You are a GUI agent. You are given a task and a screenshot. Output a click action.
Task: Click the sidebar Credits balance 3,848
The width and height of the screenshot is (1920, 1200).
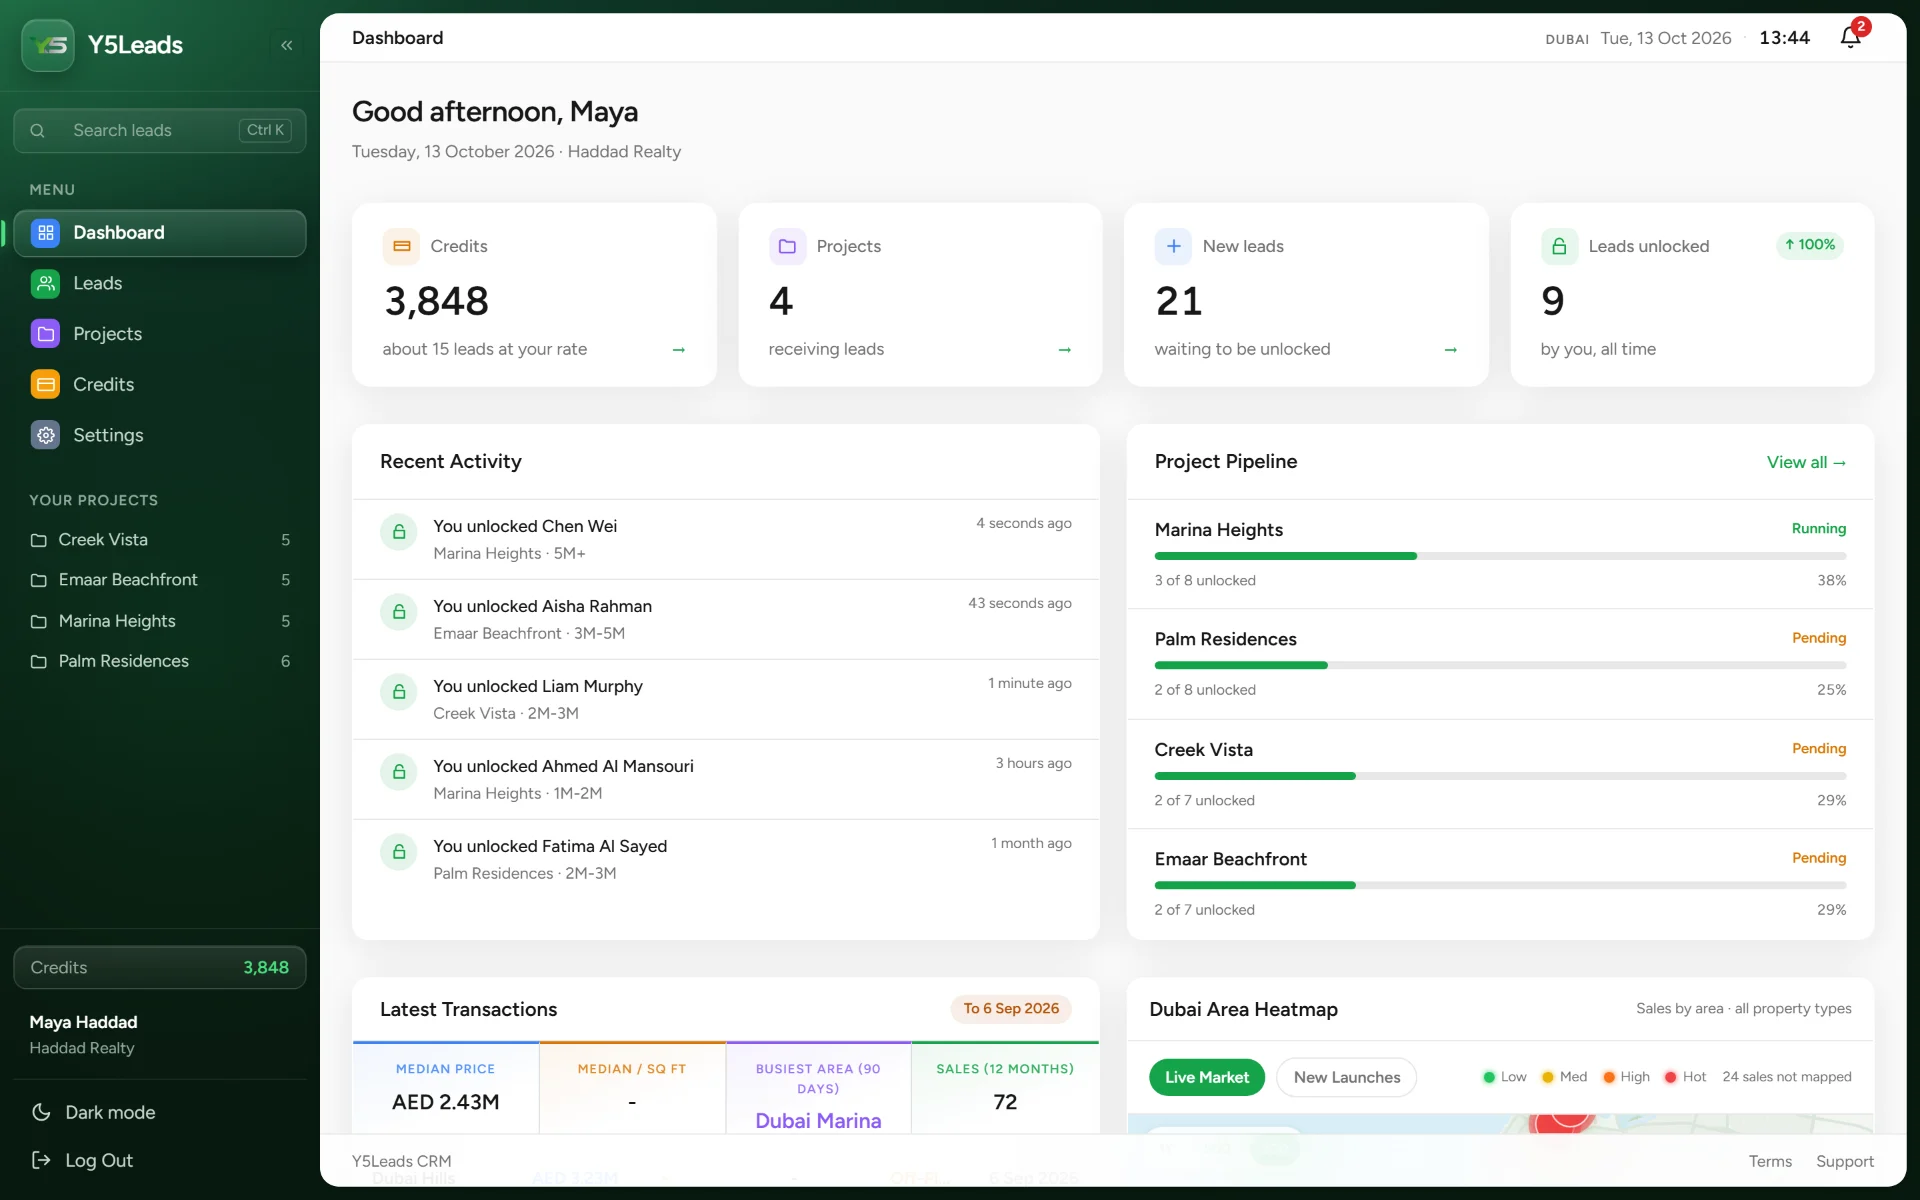click(160, 967)
